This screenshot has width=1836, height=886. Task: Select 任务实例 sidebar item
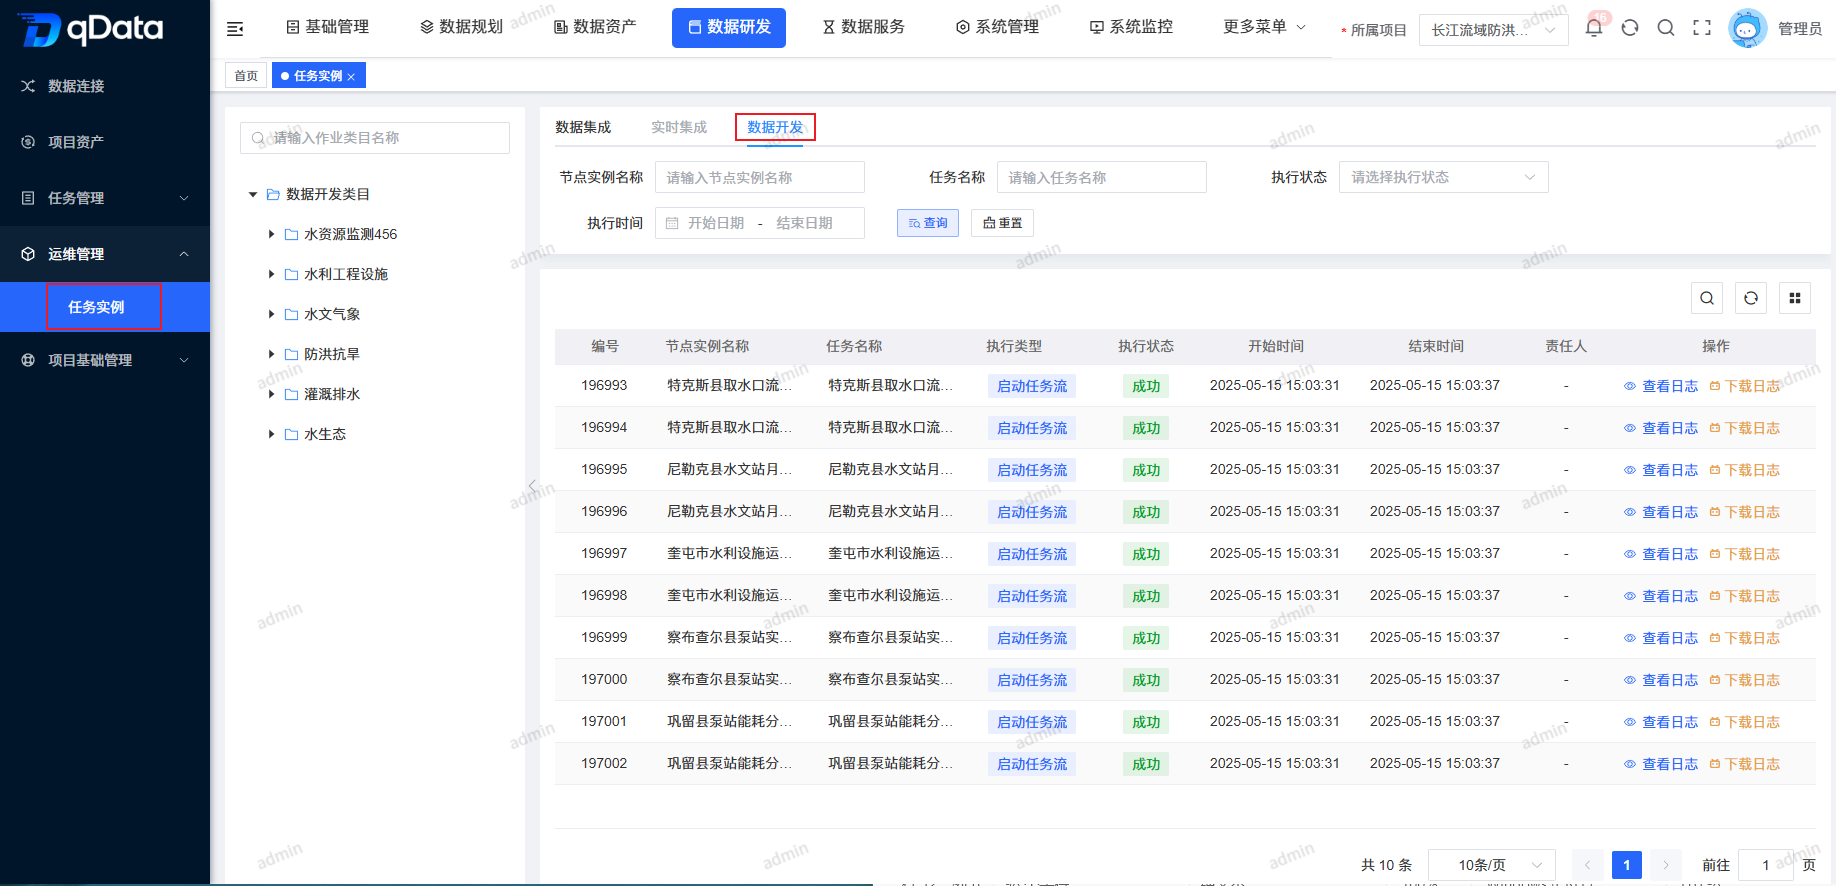[105, 307]
